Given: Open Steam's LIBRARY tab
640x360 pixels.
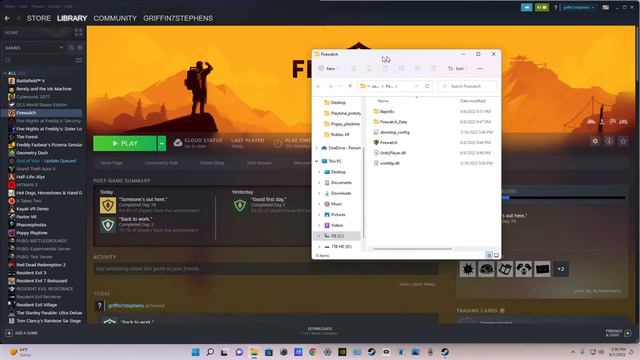Looking at the screenshot, I should pyautogui.click(x=72, y=18).
